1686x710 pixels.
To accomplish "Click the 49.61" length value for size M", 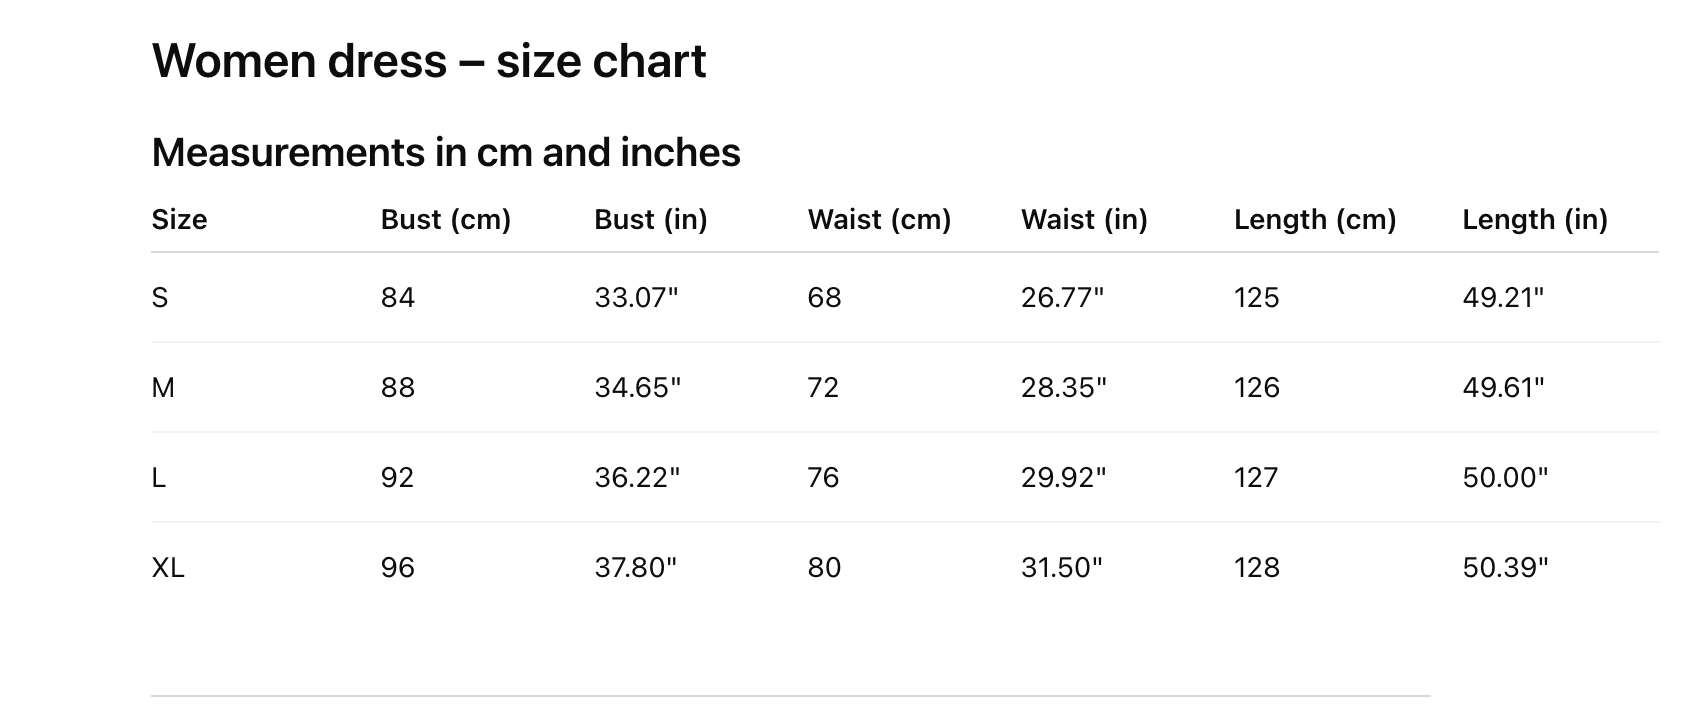I will click(1503, 388).
